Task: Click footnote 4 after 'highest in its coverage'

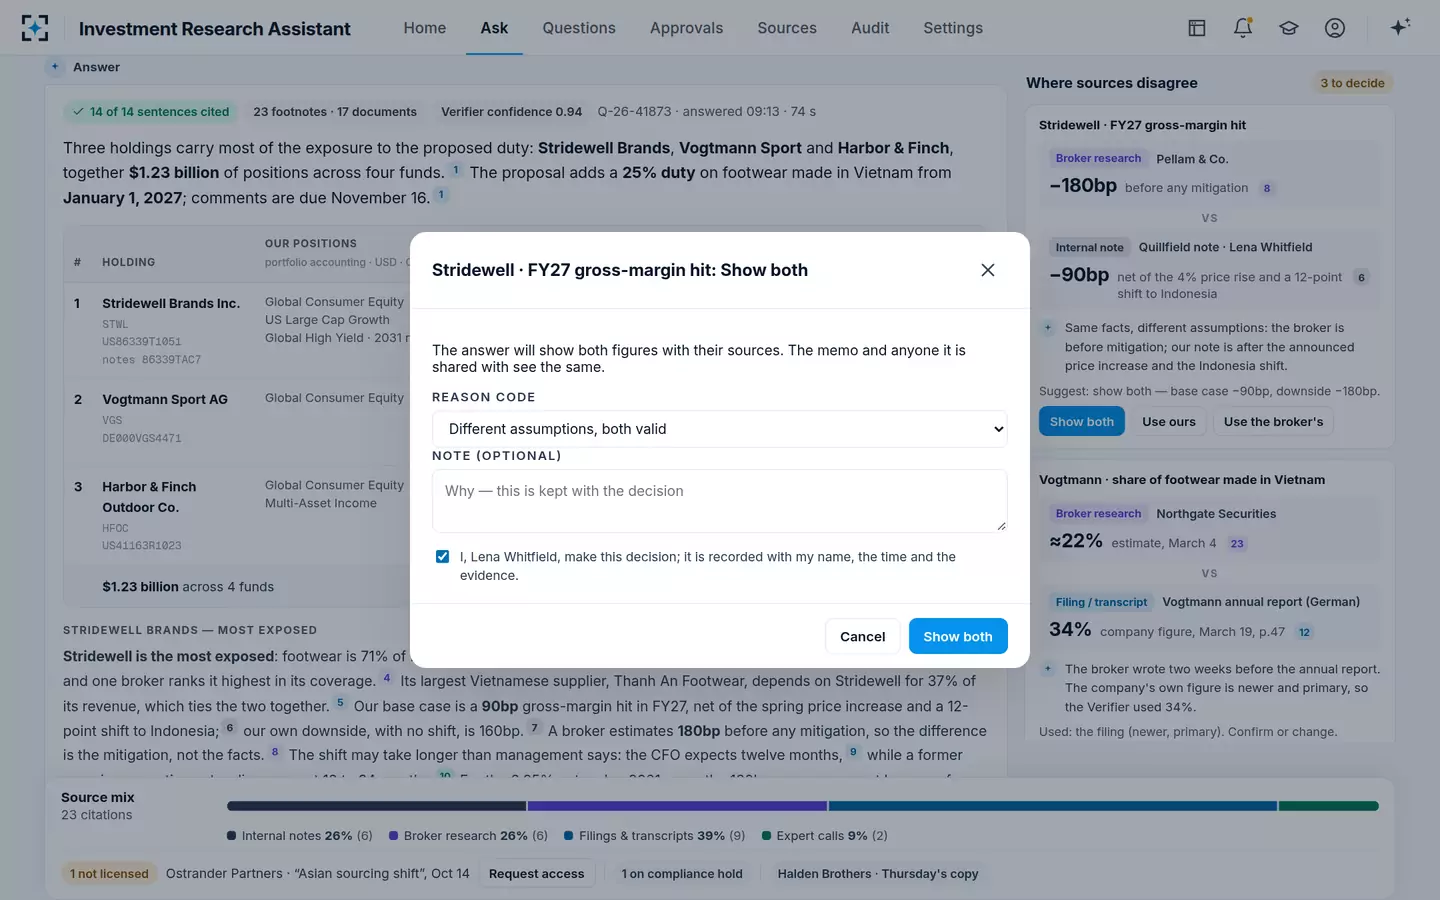Action: pyautogui.click(x=387, y=678)
